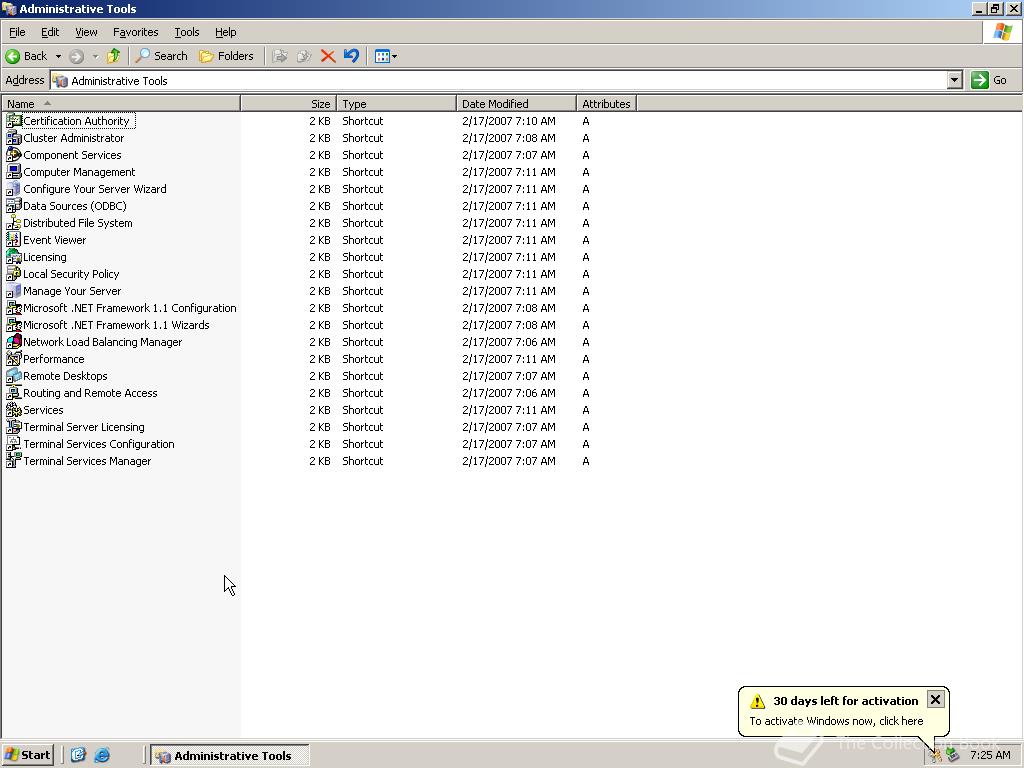Click the Performance icon
This screenshot has width=1024, height=768.
[x=13, y=359]
